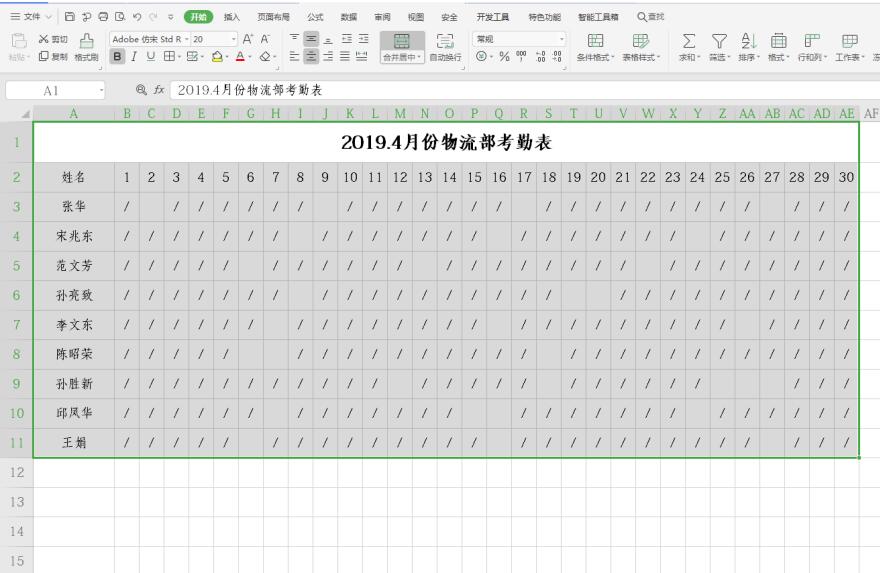Open the font size dropdown showing 20
880x573 pixels.
[233, 39]
